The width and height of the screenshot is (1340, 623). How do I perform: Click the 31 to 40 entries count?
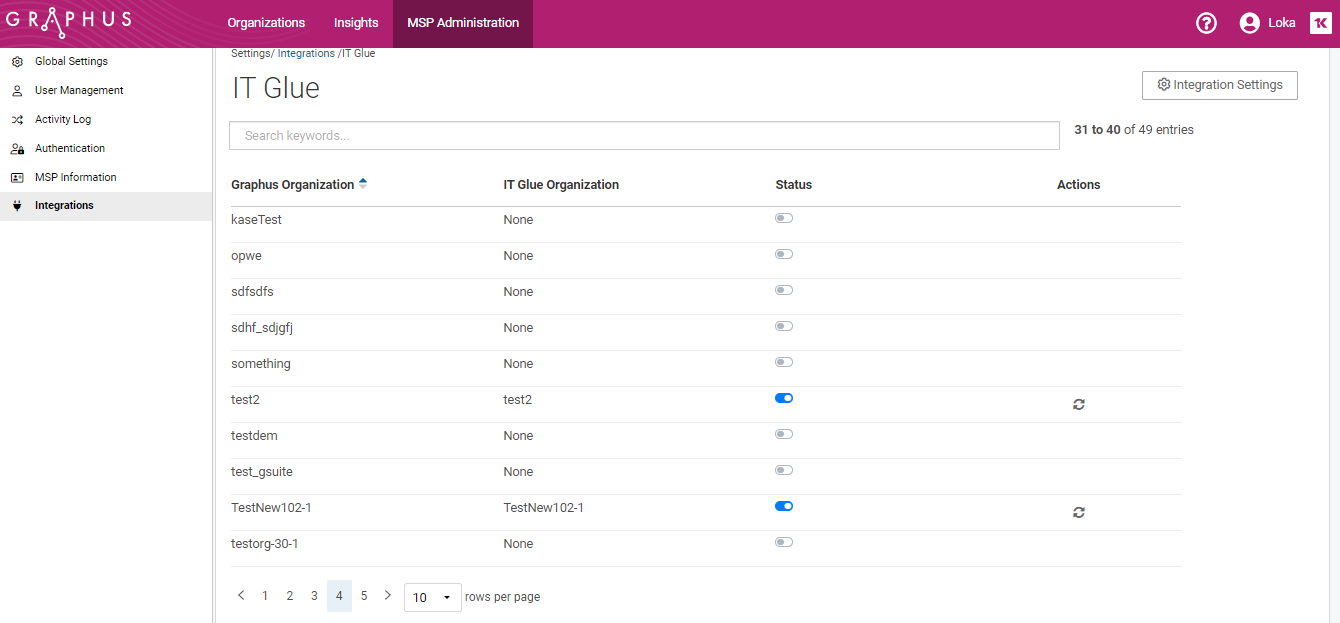(1134, 130)
